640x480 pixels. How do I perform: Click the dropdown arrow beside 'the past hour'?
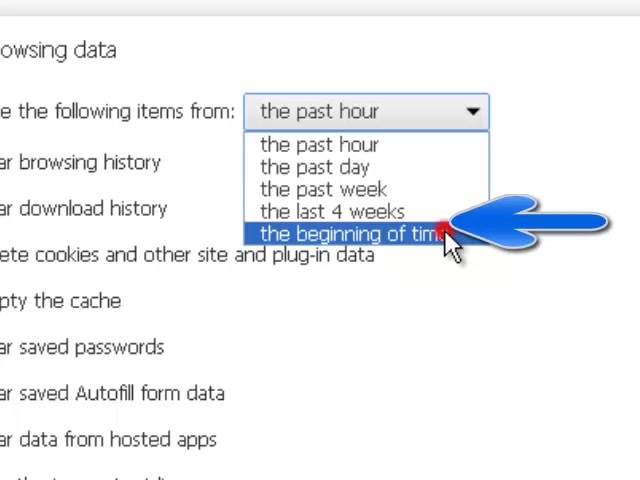473,111
